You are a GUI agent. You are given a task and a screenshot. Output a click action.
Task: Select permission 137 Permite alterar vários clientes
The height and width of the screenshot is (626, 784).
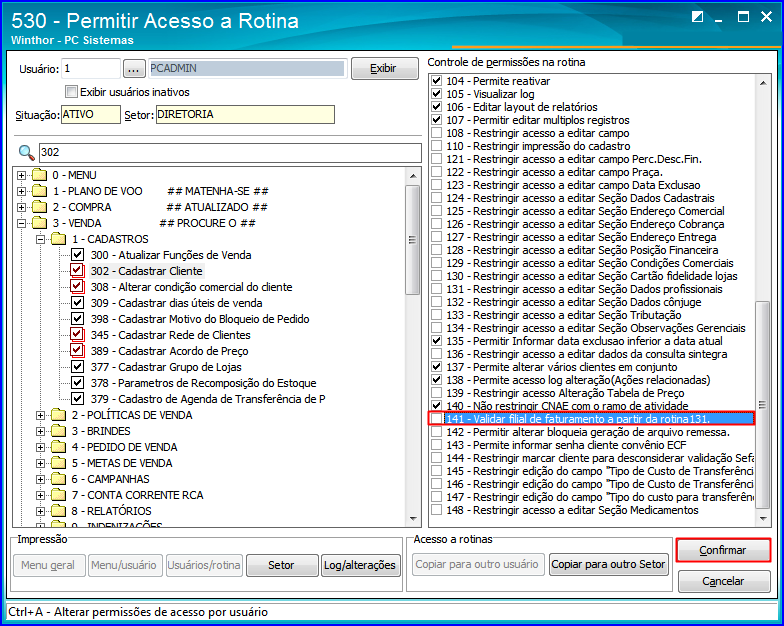pos(562,367)
